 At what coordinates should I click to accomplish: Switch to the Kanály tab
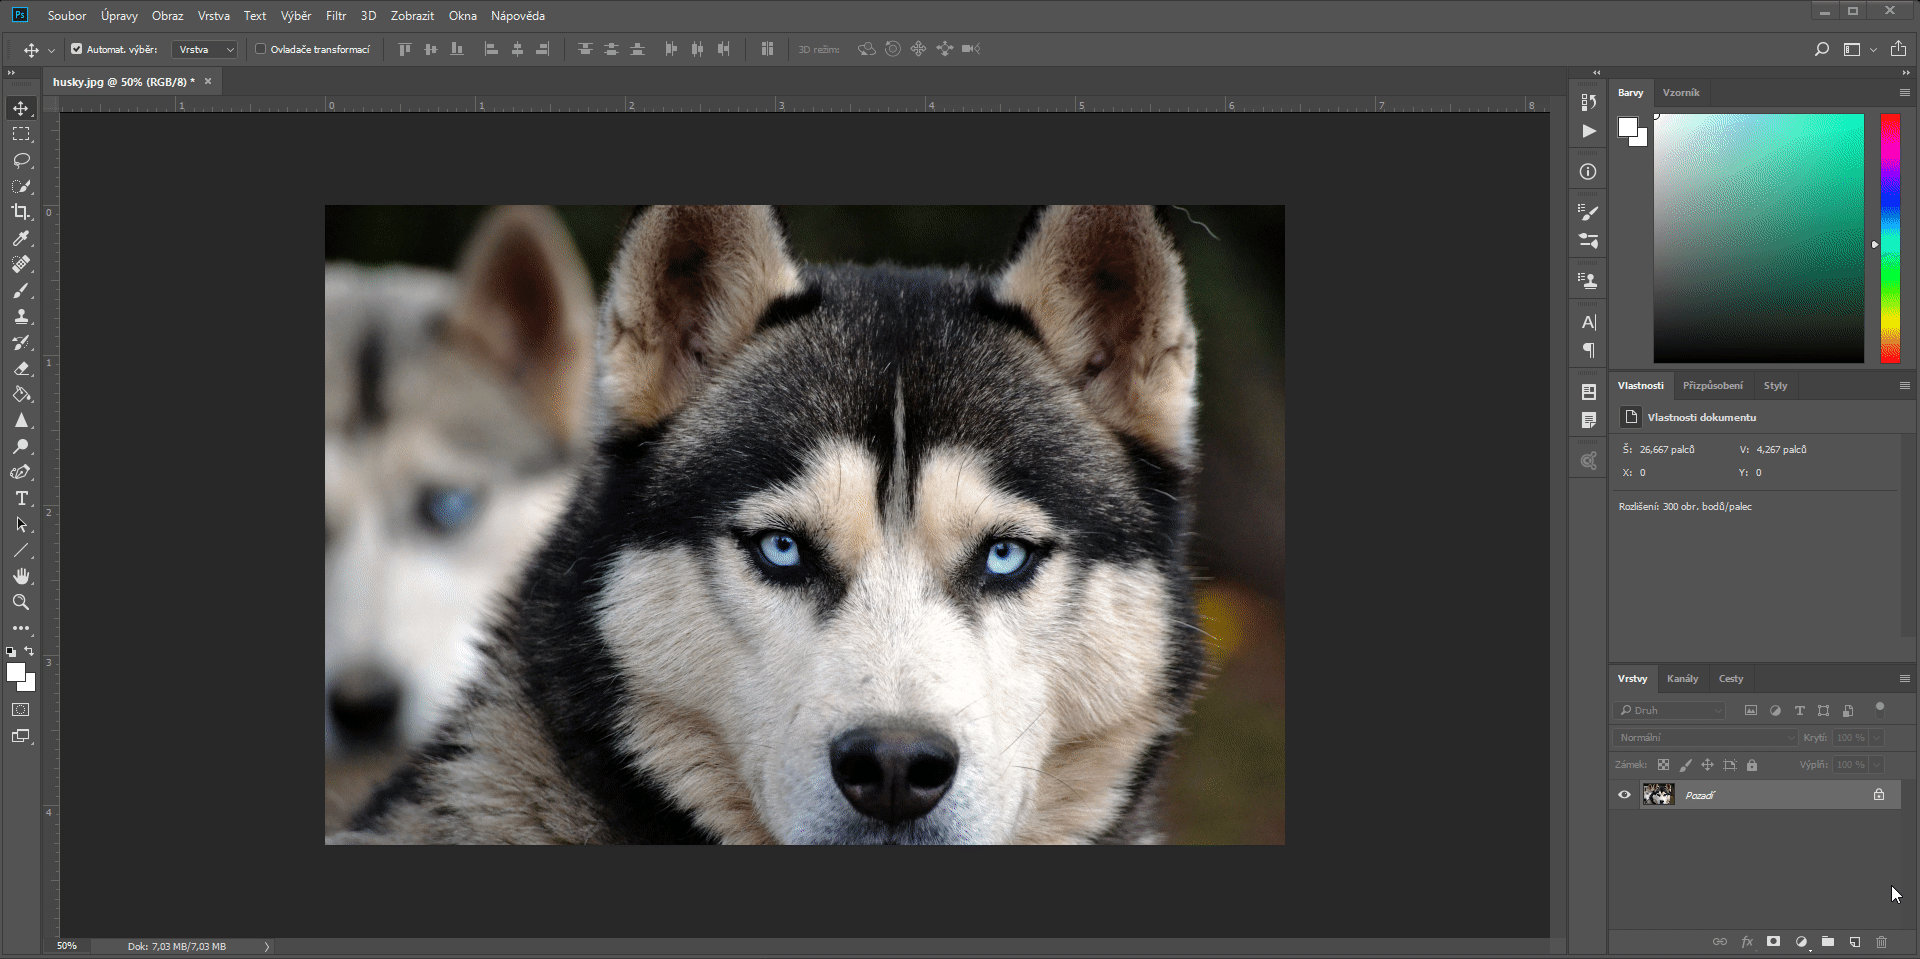1683,678
